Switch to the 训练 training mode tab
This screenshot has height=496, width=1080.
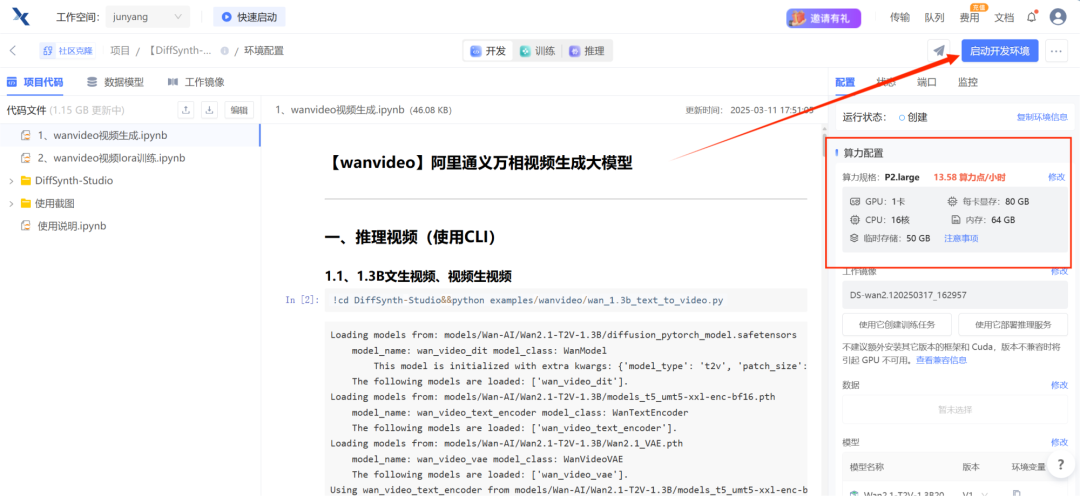[x=538, y=51]
